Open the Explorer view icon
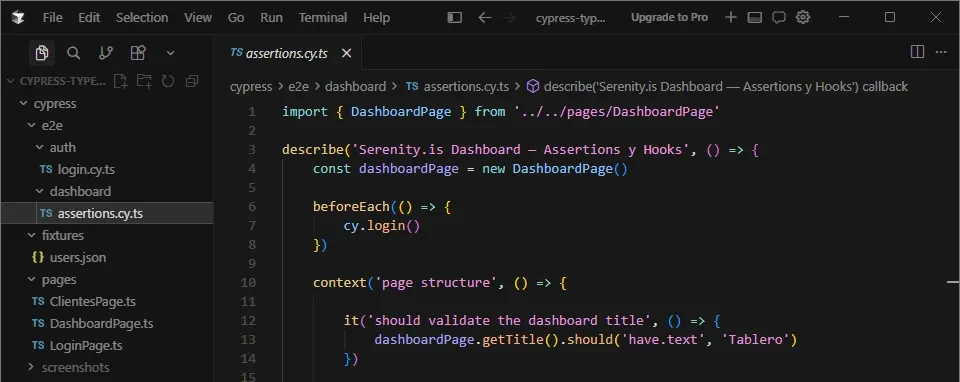 42,53
